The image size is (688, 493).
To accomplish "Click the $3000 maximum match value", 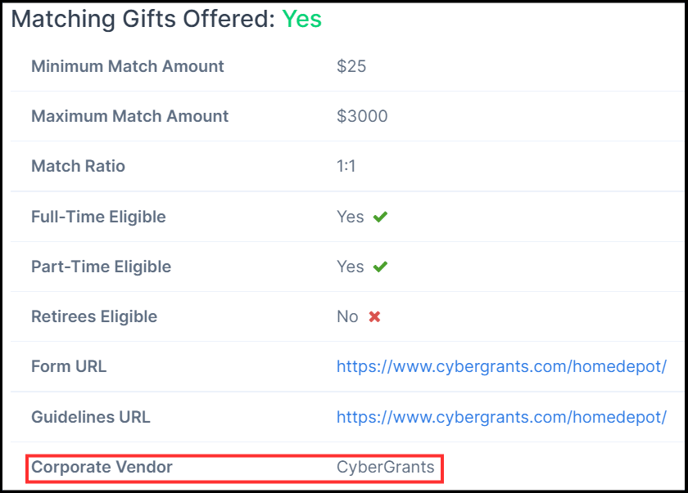I will tap(362, 117).
